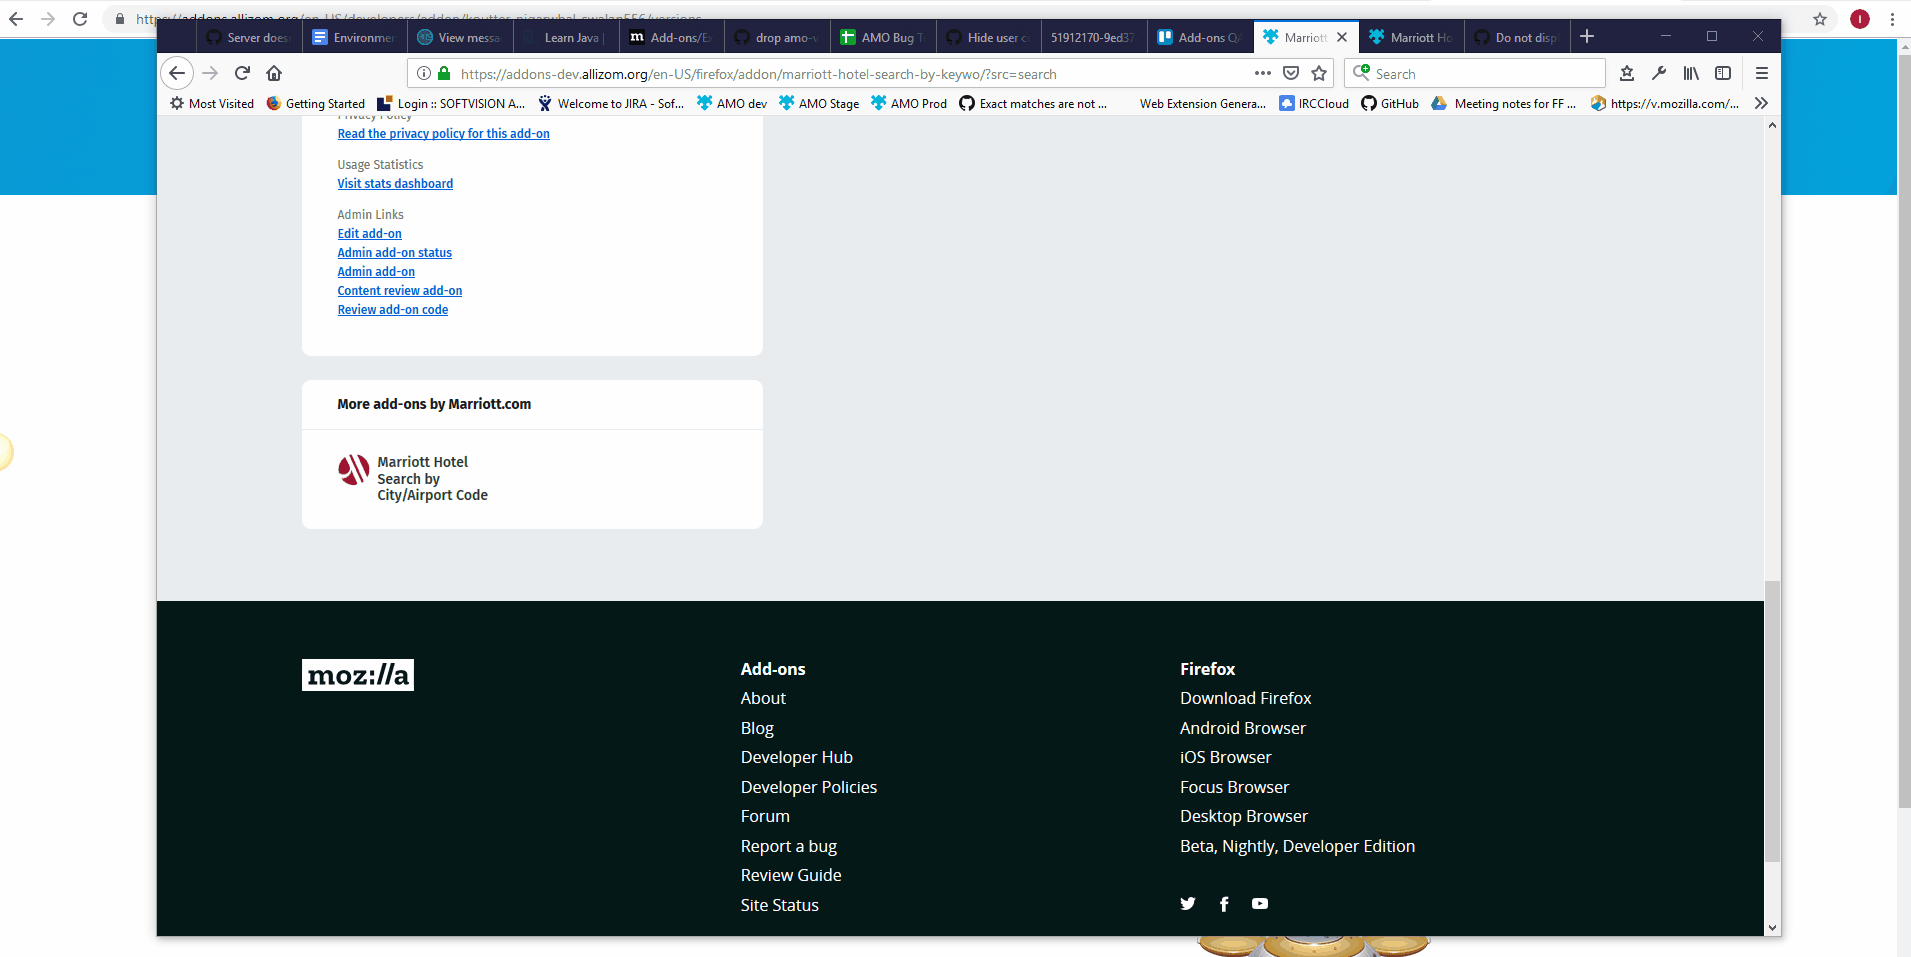This screenshot has width=1911, height=957.
Task: Open the AMO Stage bookmark
Action: point(819,103)
